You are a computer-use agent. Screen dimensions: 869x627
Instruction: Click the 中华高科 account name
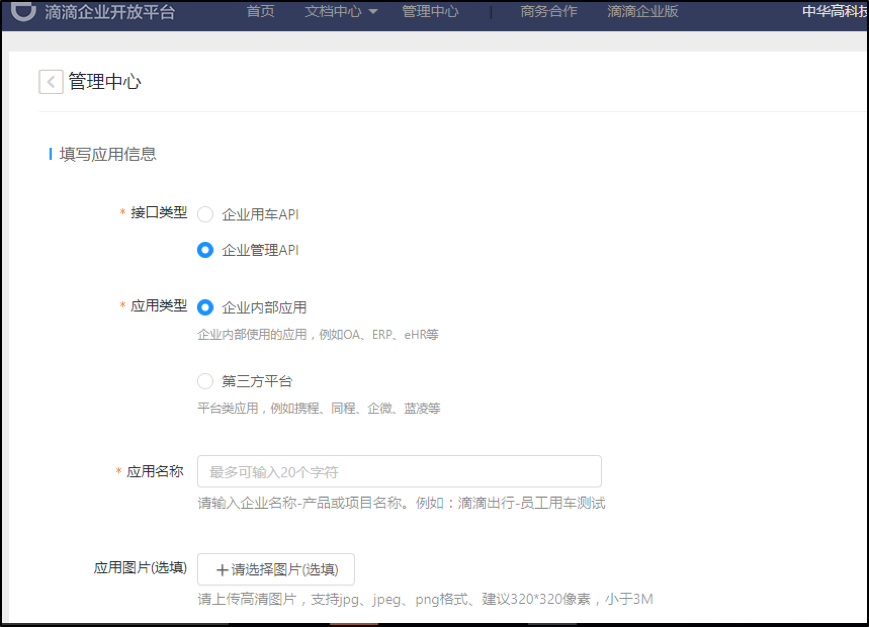835,11
